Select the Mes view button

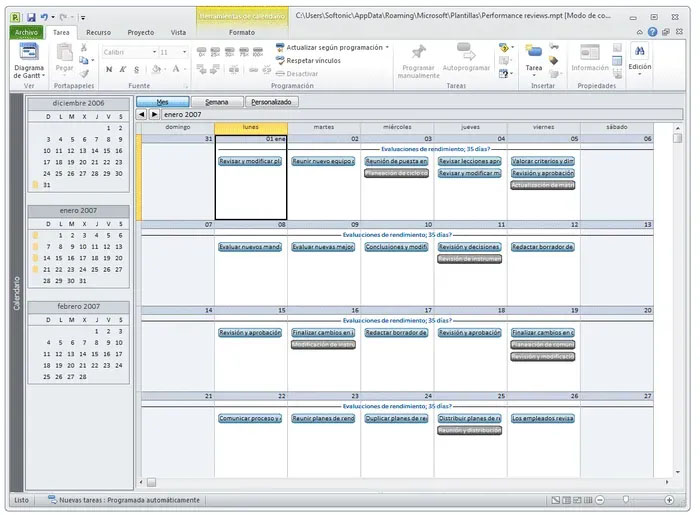tap(162, 102)
